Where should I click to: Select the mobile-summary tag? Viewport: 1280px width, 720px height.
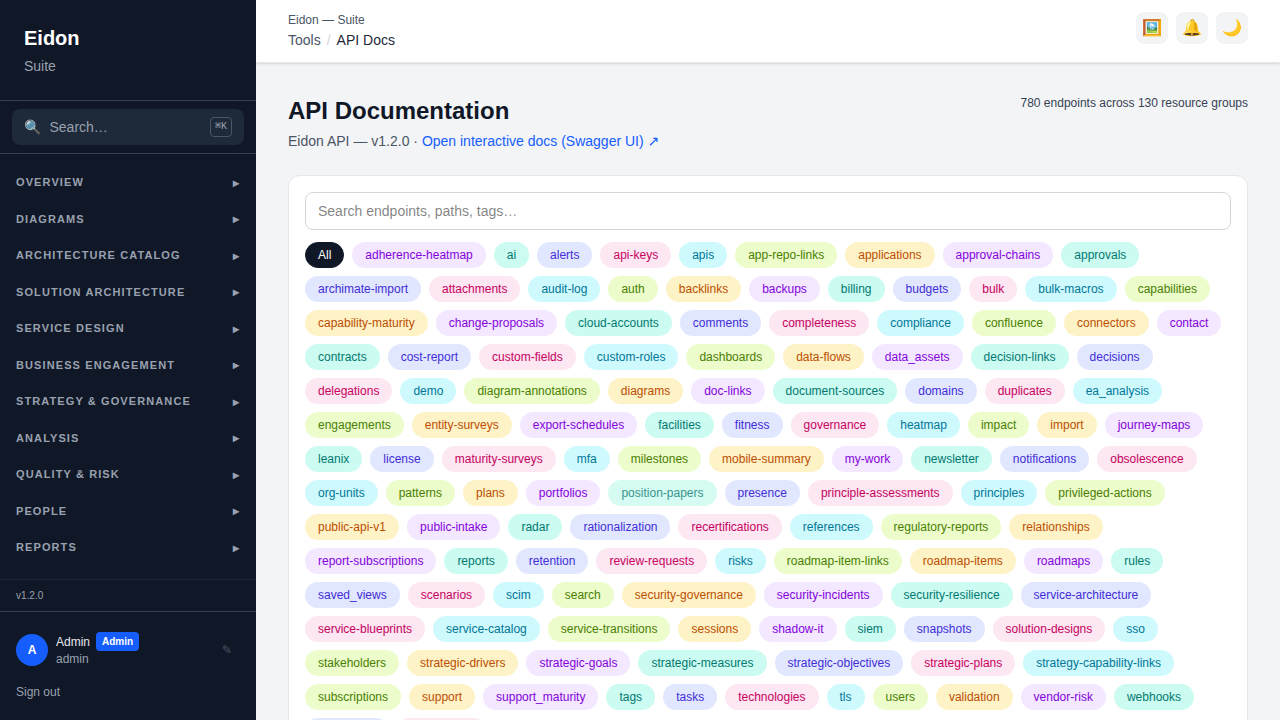tap(766, 459)
